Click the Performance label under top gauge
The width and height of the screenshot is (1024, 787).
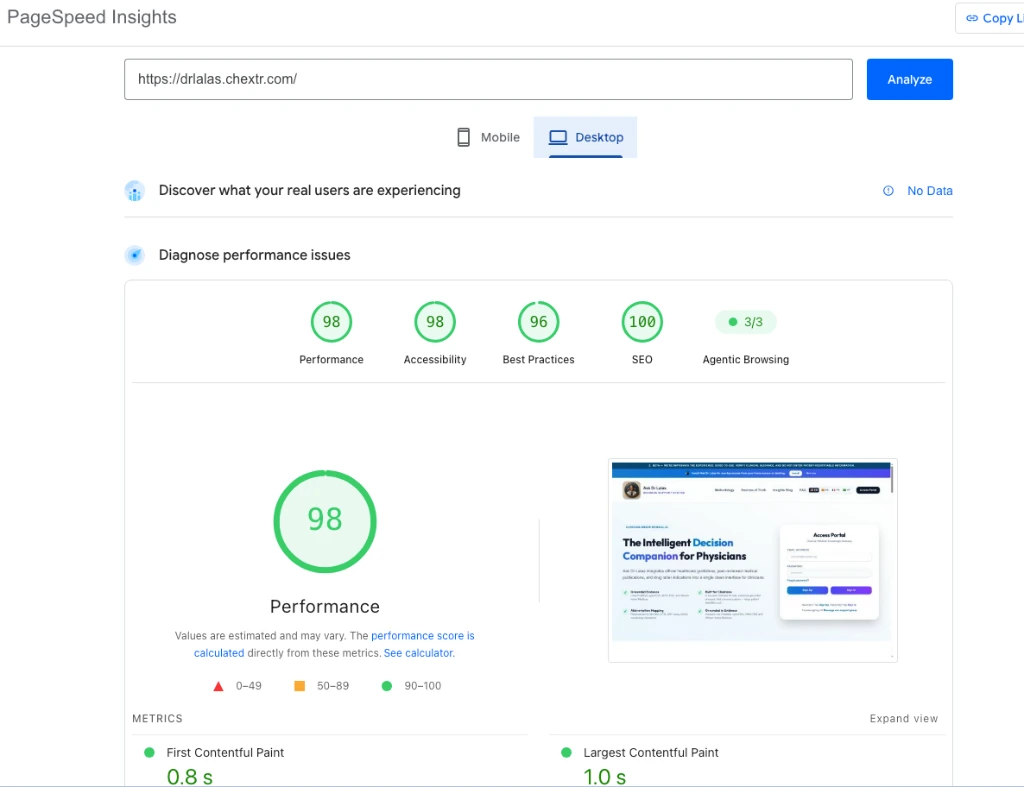click(x=331, y=359)
